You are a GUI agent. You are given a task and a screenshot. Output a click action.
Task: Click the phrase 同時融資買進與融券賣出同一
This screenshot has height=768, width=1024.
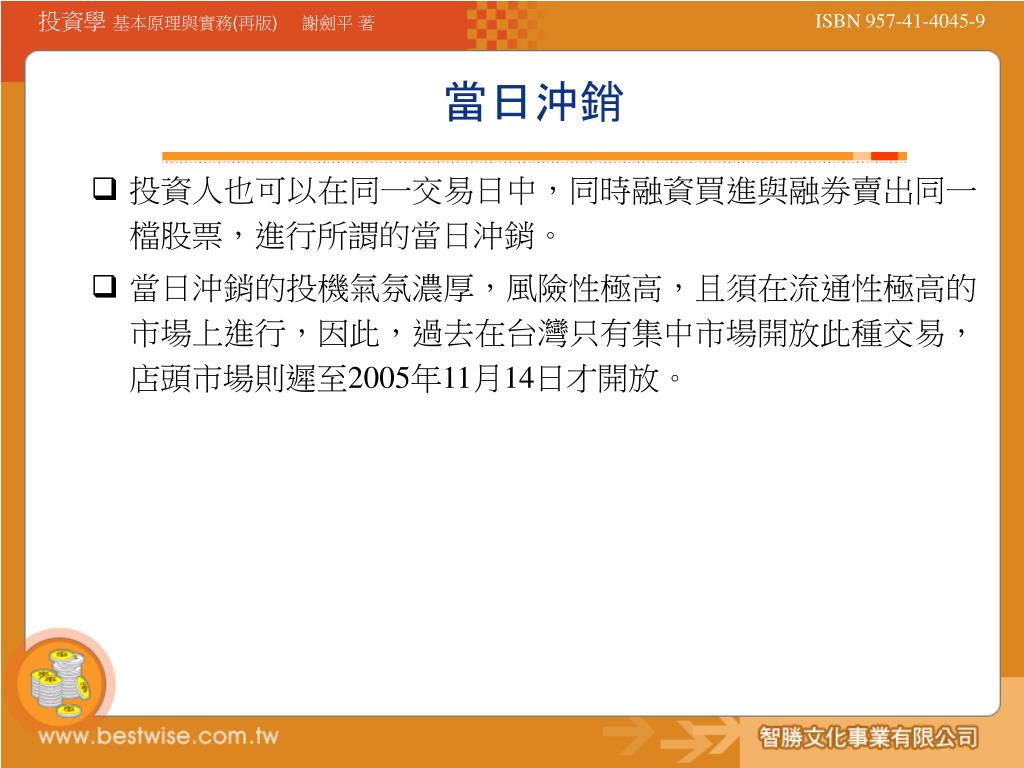[x=773, y=191]
